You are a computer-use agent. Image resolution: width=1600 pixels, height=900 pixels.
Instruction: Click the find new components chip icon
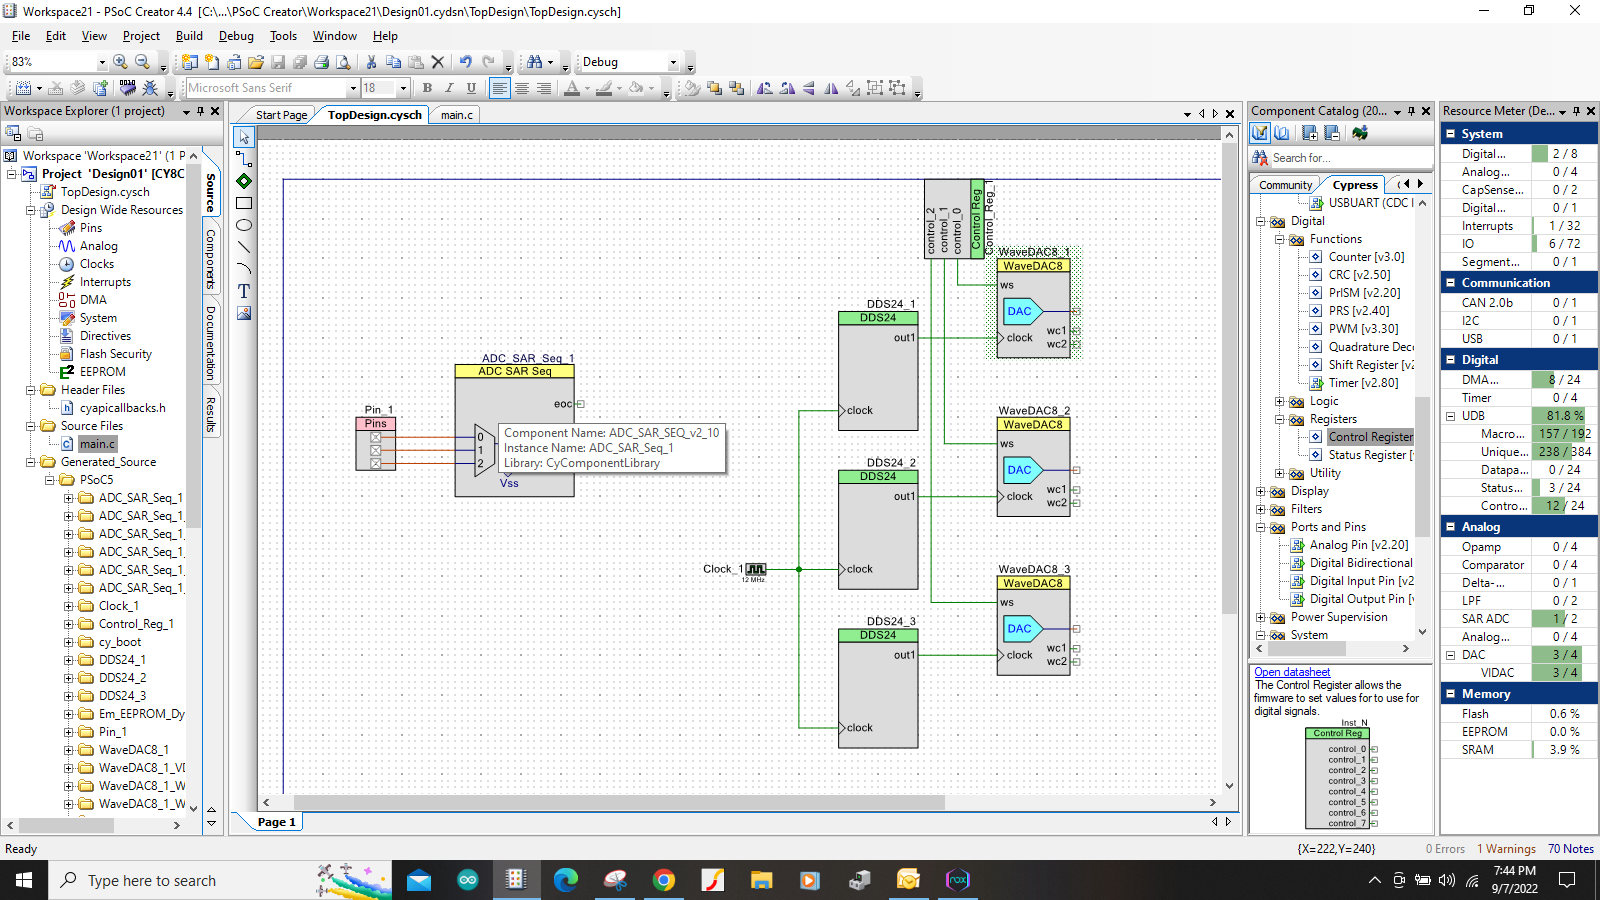pos(1360,133)
